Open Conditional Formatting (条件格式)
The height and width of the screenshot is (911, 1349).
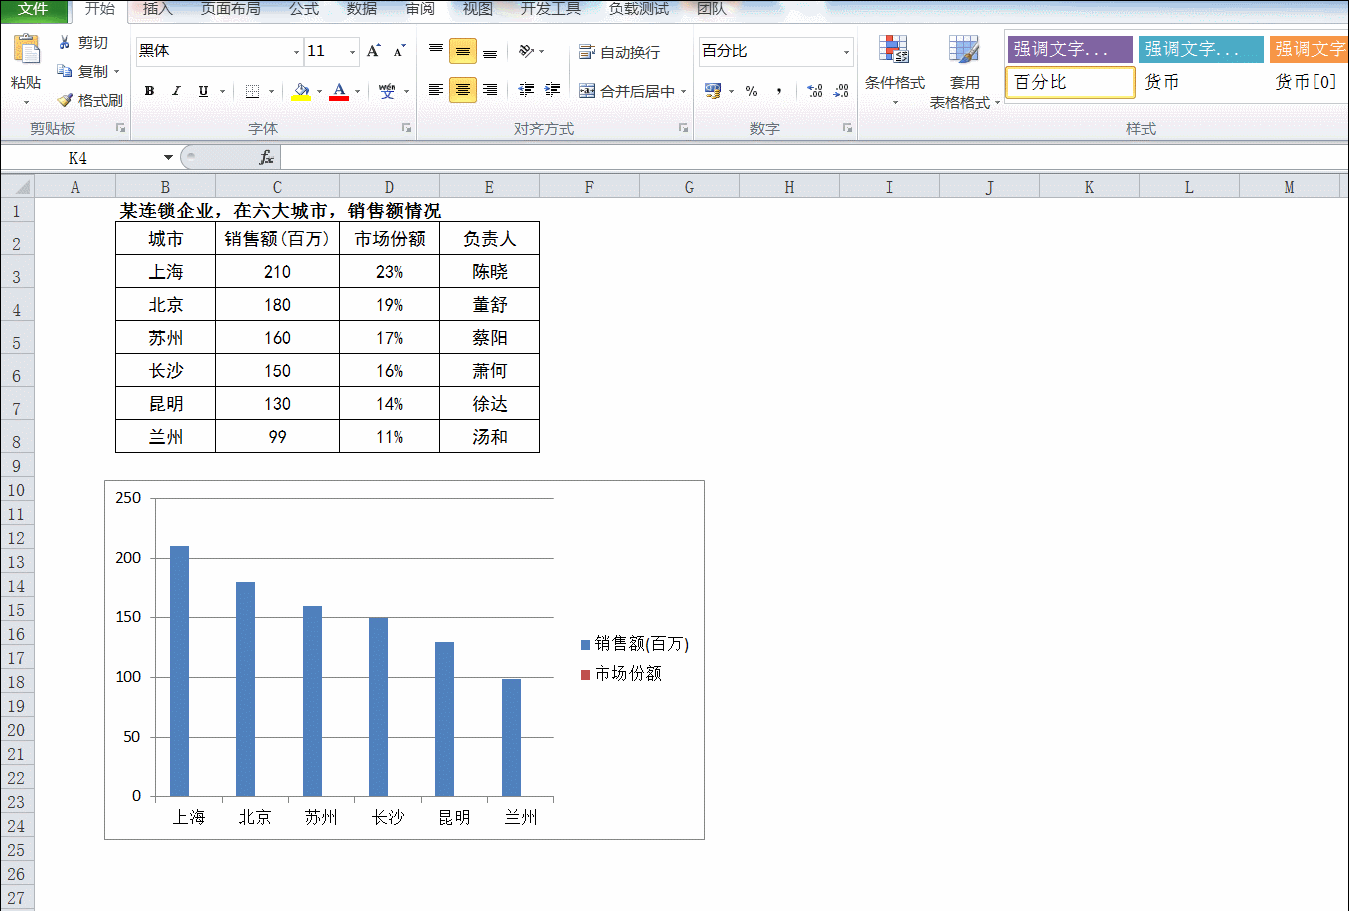(895, 70)
